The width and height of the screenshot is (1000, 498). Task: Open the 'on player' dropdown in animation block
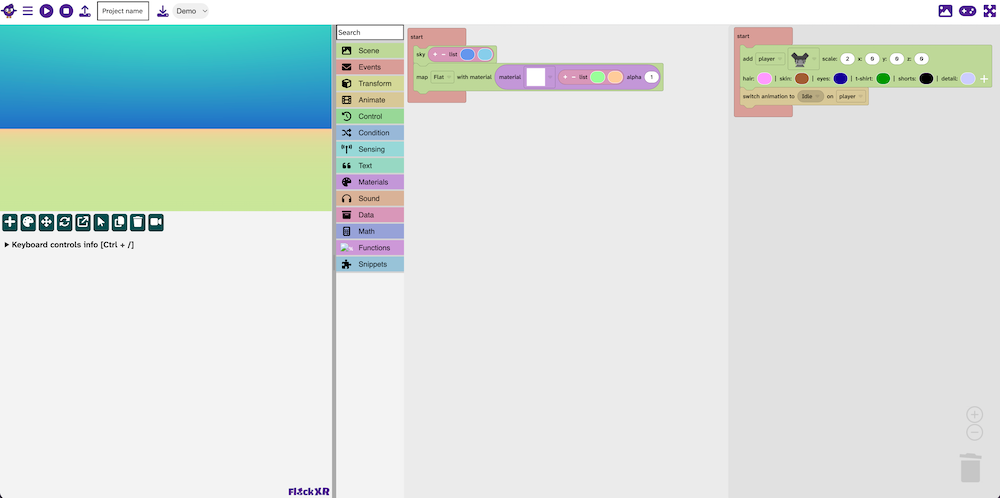[x=851, y=96]
